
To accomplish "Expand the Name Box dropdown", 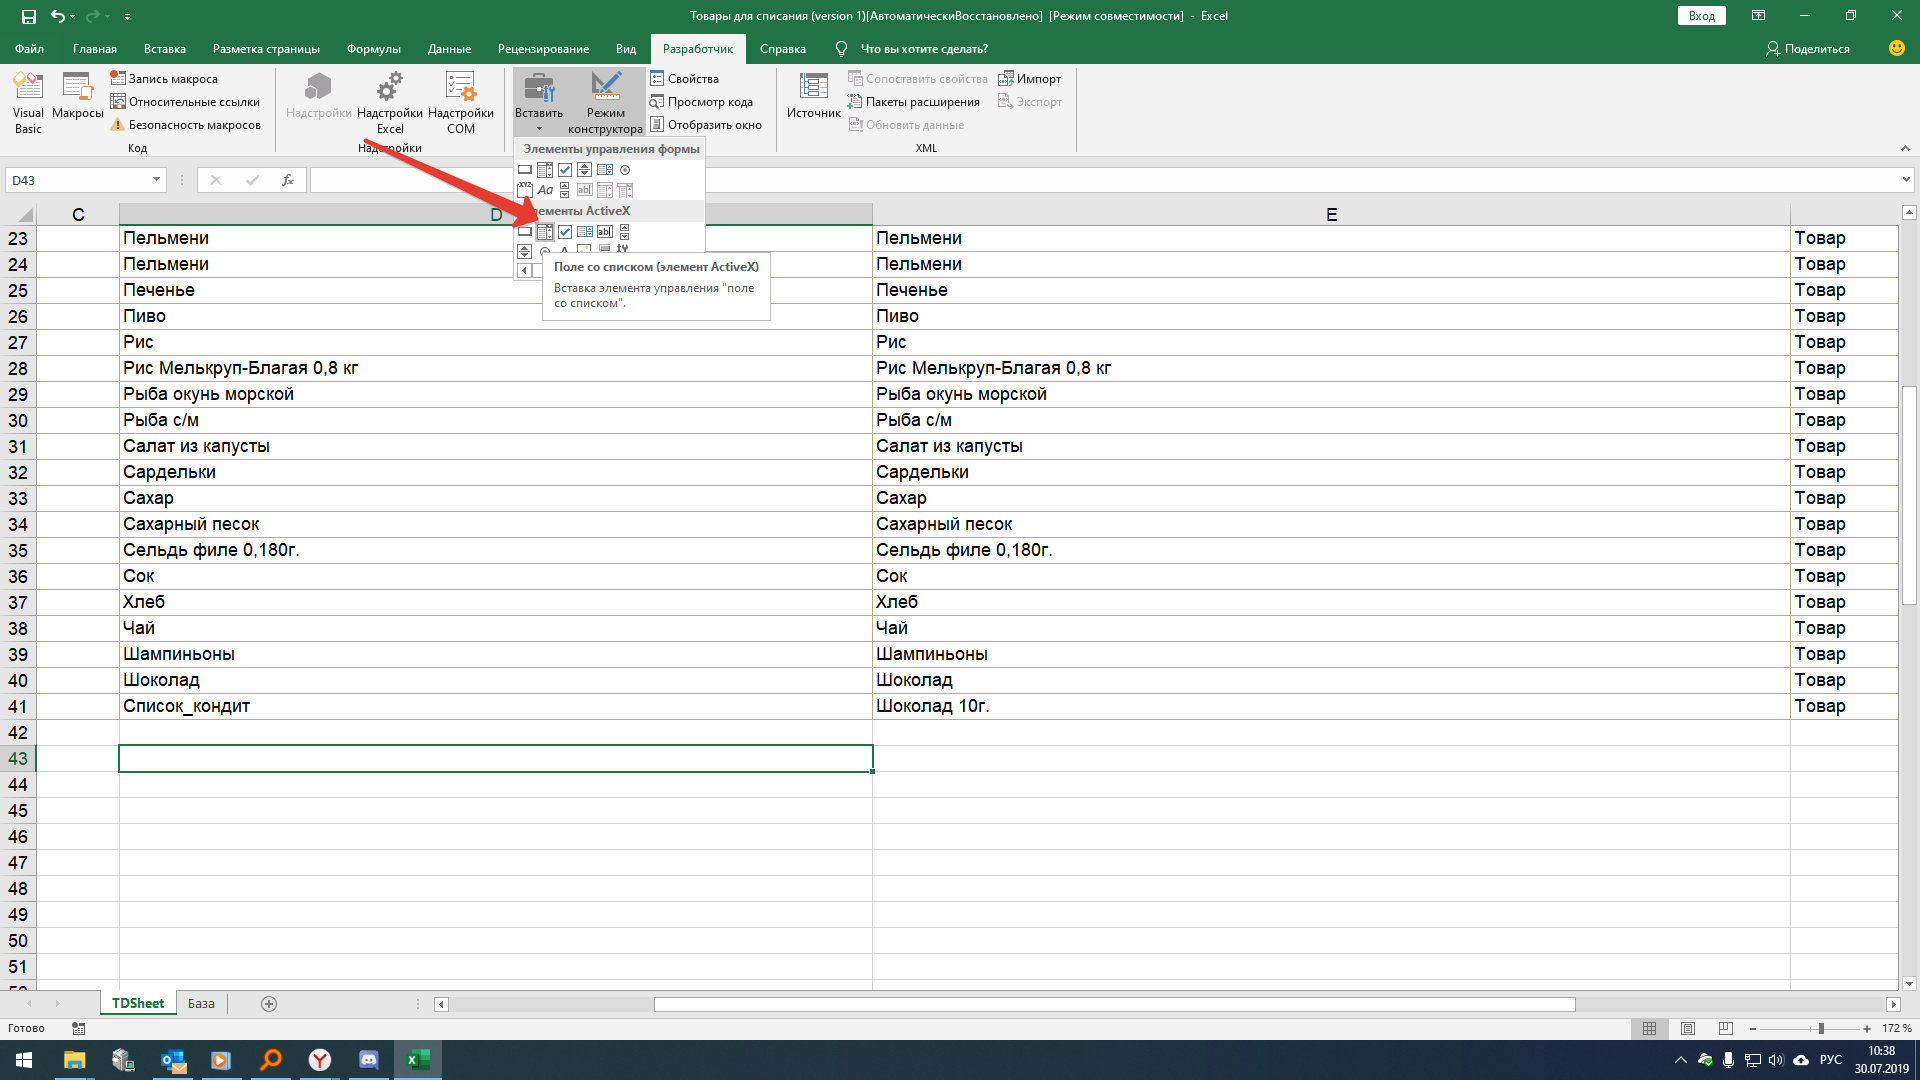I will tap(156, 180).
